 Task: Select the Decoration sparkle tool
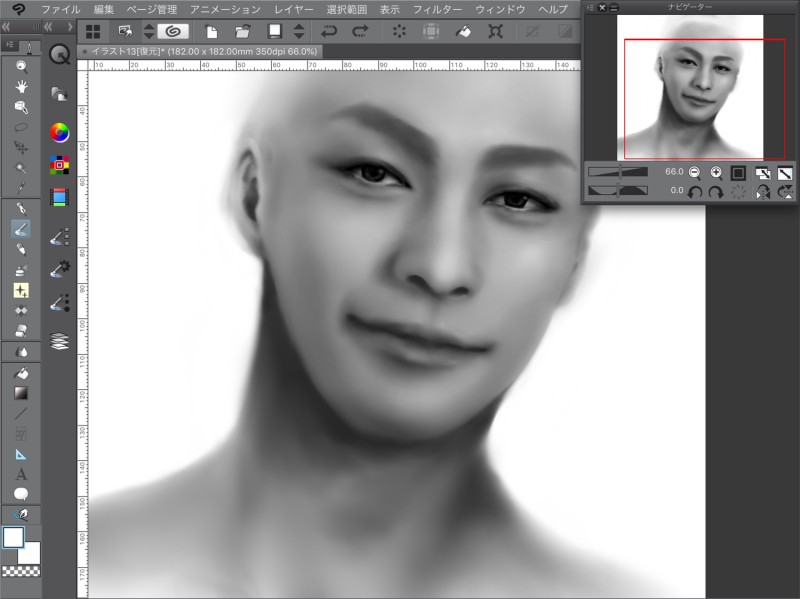pyautogui.click(x=21, y=290)
